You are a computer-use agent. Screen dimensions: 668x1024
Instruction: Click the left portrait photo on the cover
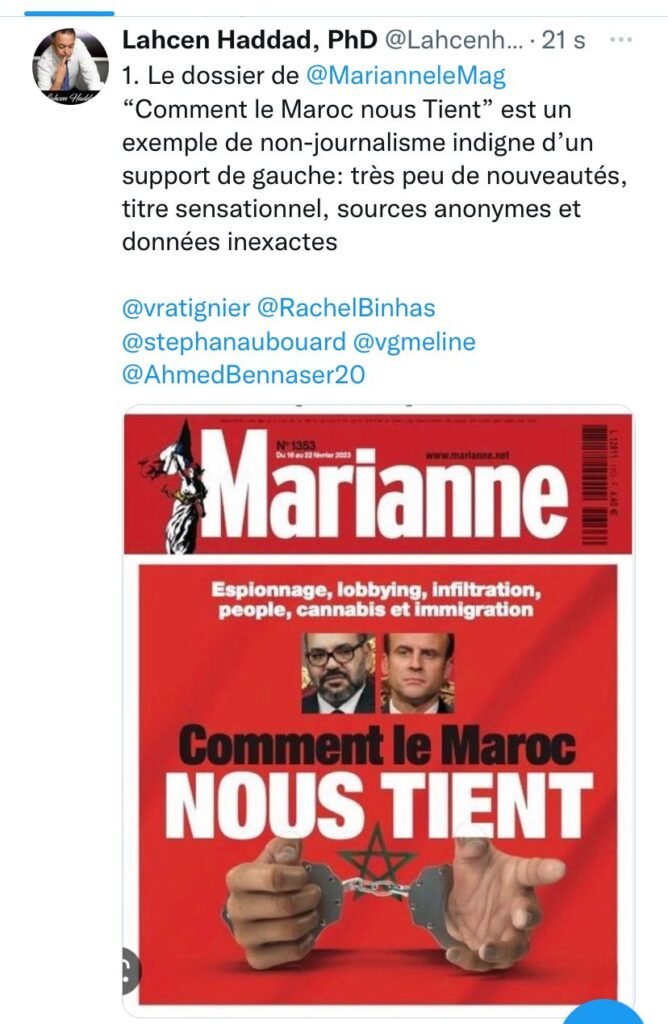pos(338,672)
